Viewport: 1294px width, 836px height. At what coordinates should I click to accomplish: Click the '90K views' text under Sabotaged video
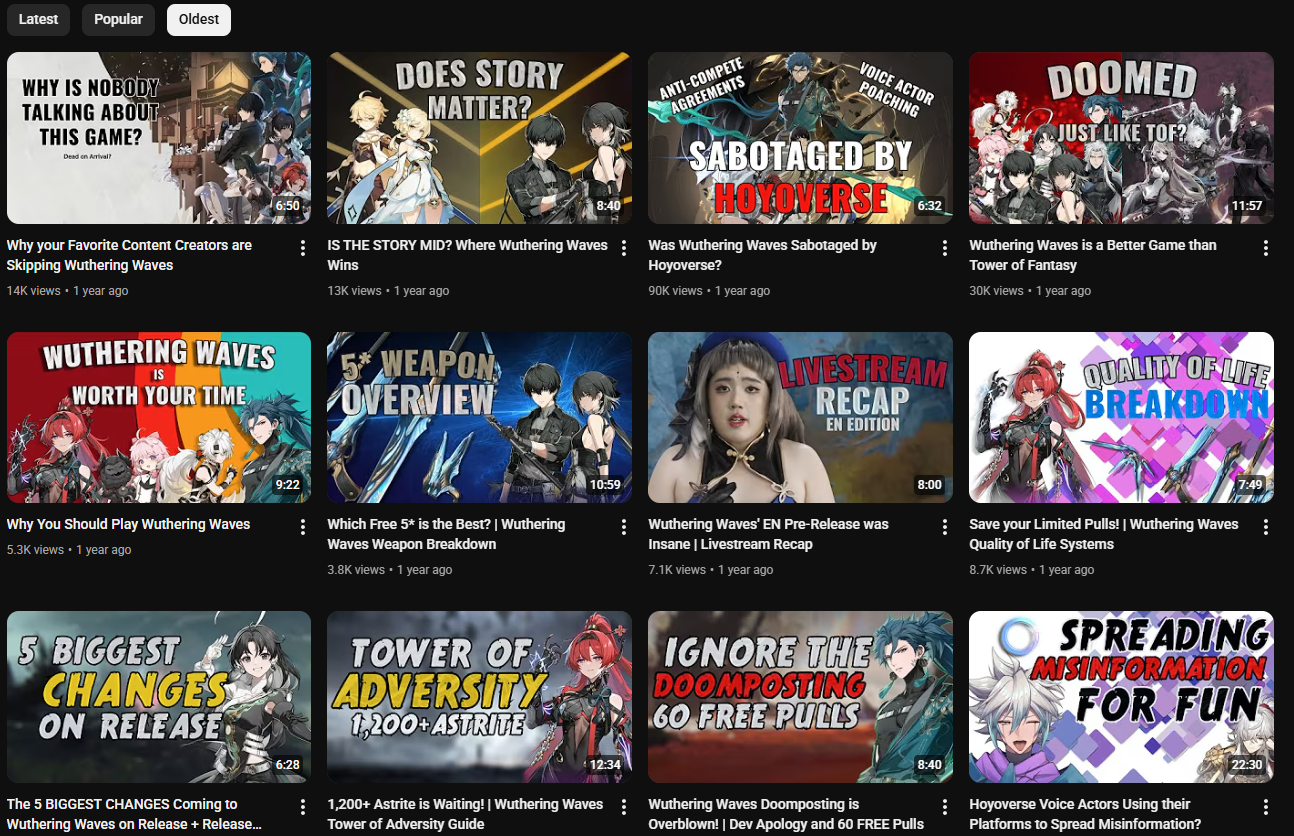click(x=675, y=291)
